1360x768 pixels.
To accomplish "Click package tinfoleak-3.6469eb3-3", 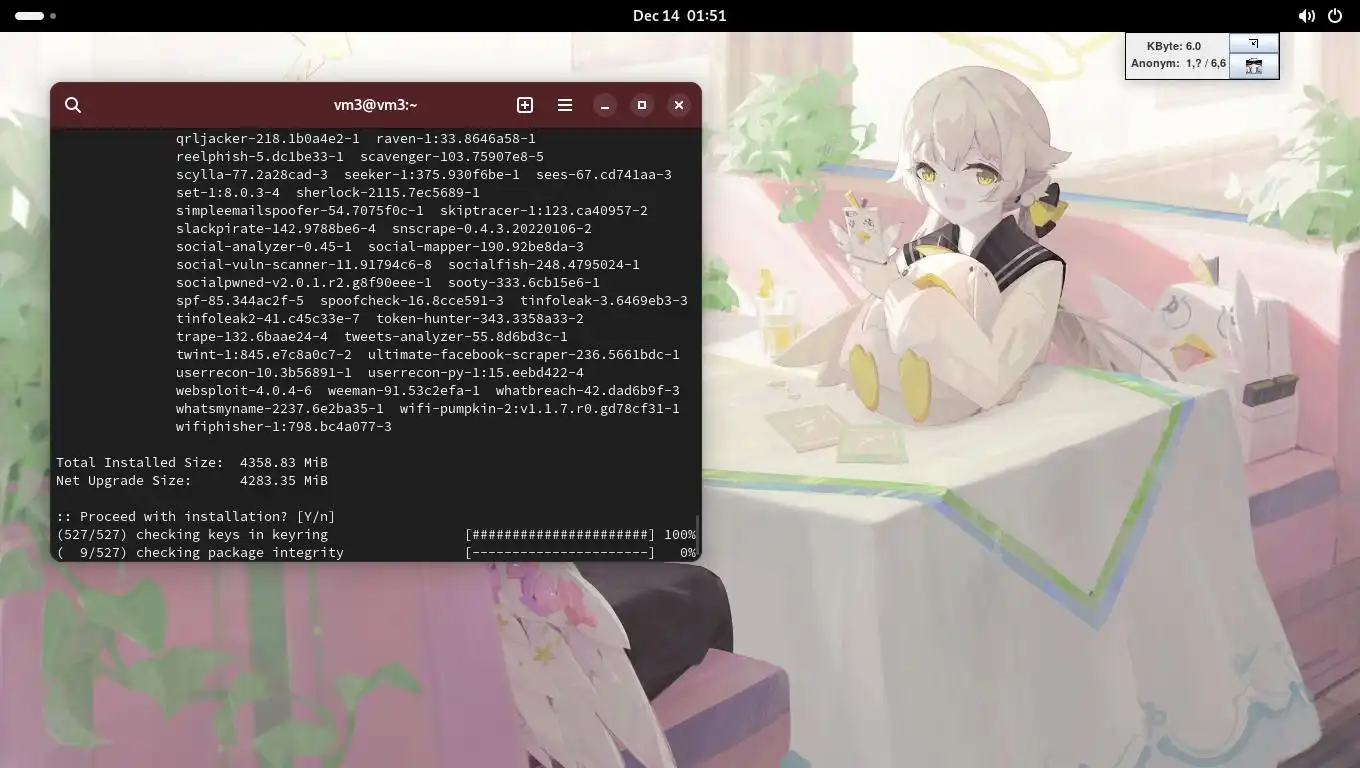I will [x=604, y=301].
